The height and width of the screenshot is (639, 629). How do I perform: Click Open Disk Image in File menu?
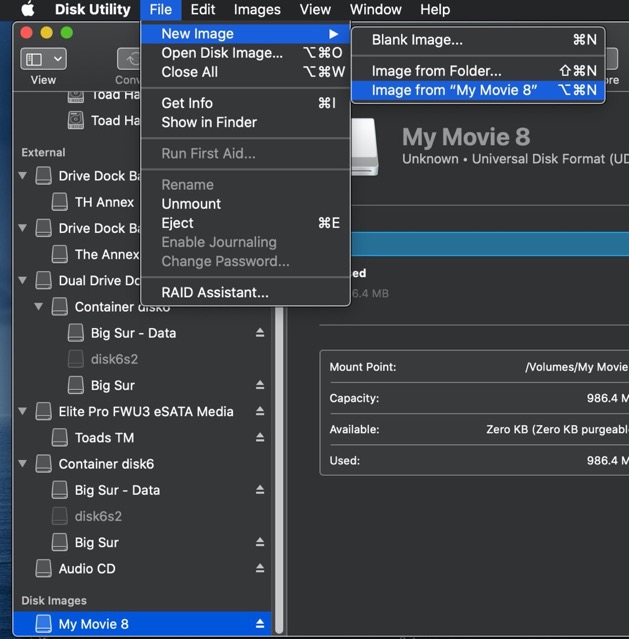click(221, 53)
